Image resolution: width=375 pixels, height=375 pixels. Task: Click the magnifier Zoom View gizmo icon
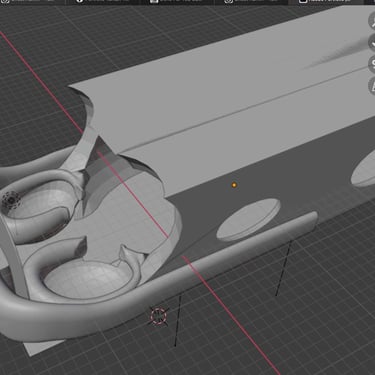(x=372, y=21)
